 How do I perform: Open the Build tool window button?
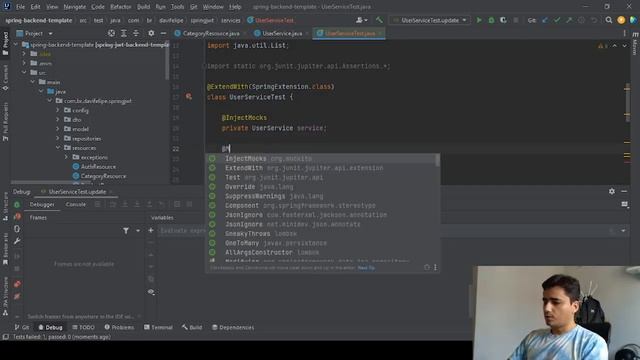click(192, 327)
